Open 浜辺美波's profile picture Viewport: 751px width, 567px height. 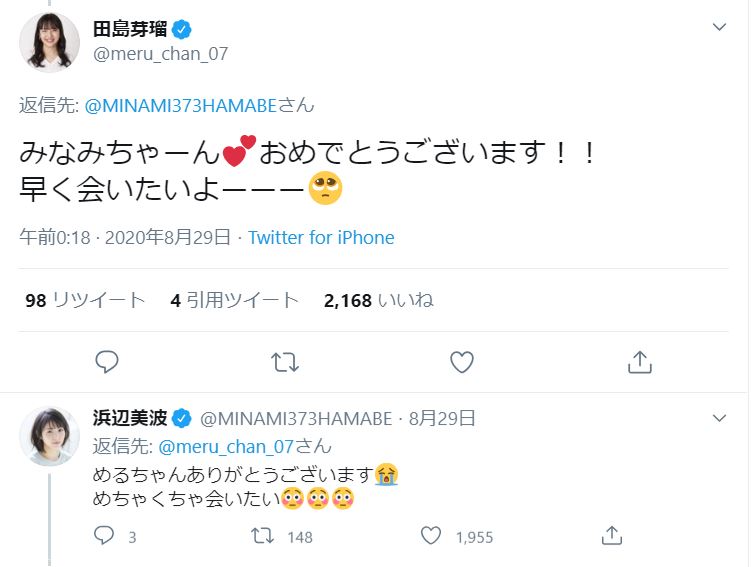pyautogui.click(x=49, y=435)
